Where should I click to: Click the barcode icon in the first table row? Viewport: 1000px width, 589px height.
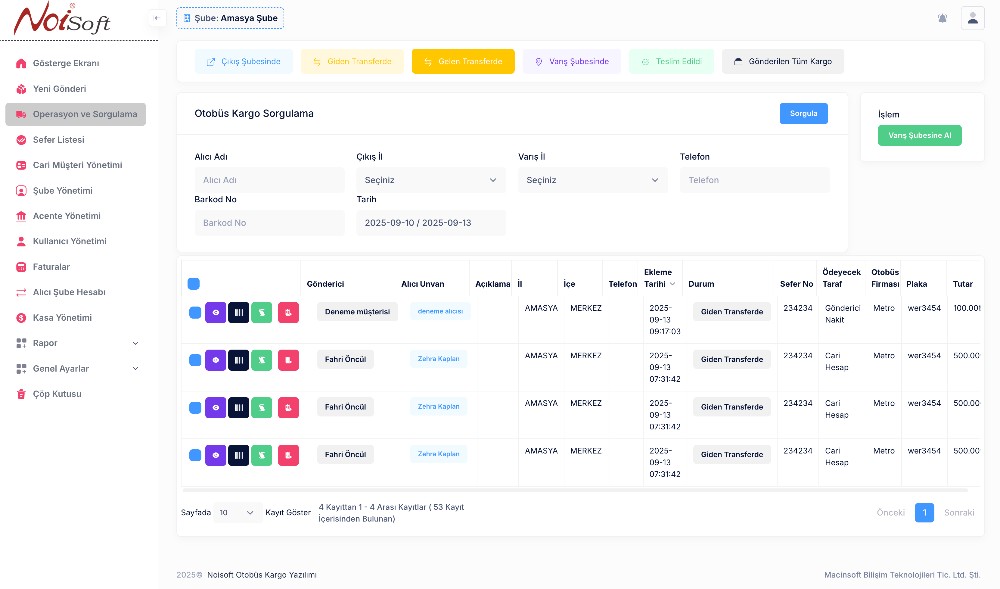tap(238, 312)
